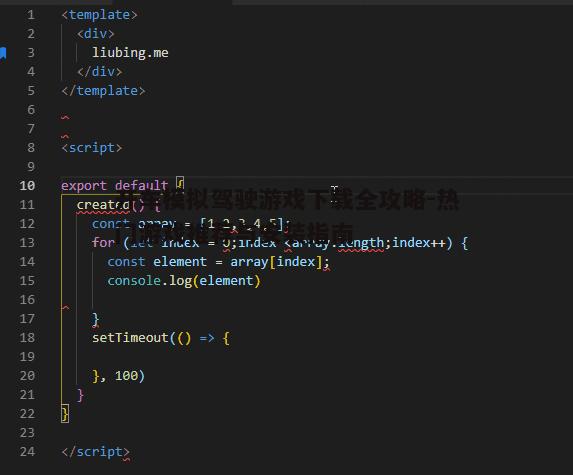Click the element variable on line 14
This screenshot has width=573, height=475.
[180, 262]
